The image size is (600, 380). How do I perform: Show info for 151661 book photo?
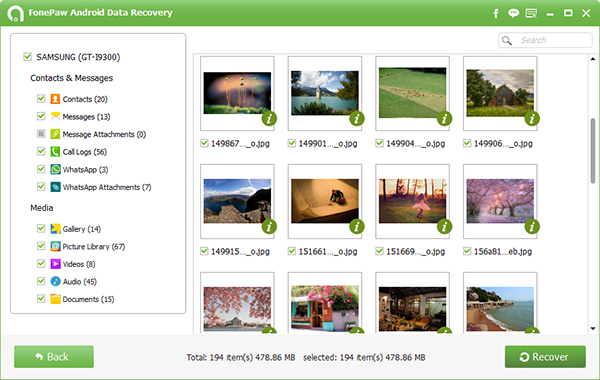click(357, 227)
